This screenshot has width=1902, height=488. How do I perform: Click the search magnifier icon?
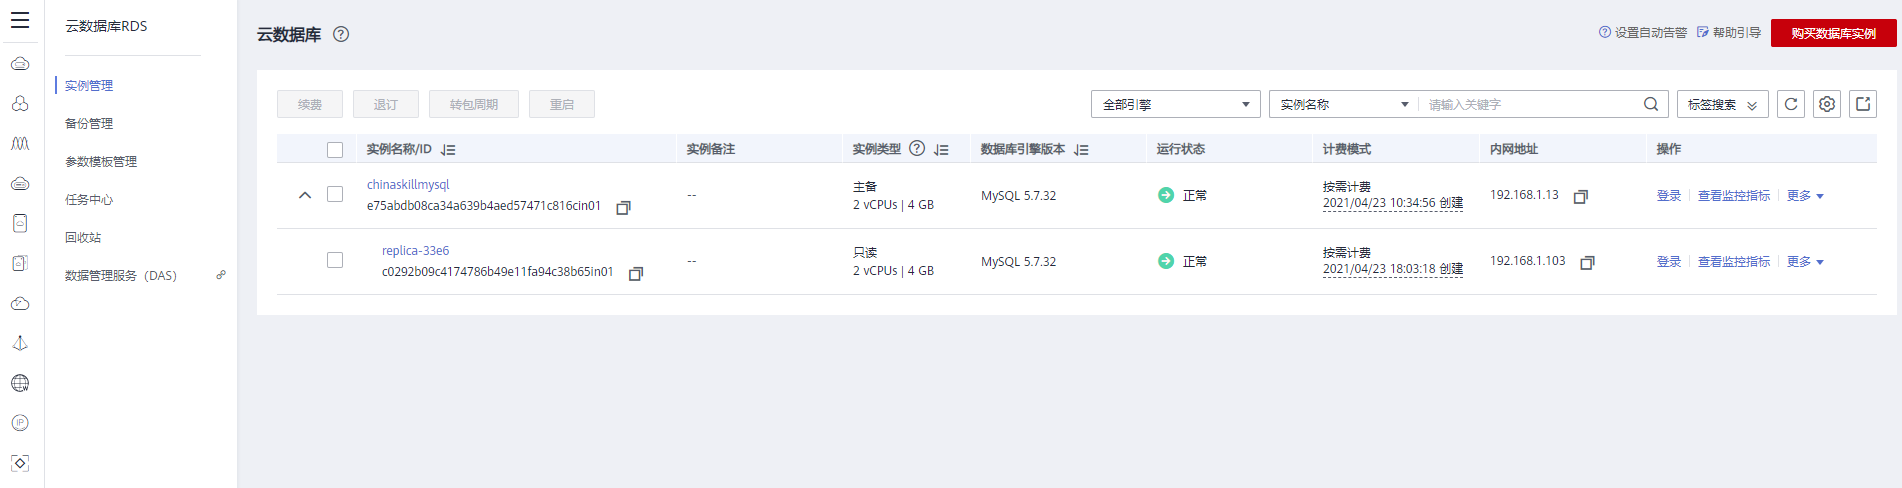tap(1651, 104)
